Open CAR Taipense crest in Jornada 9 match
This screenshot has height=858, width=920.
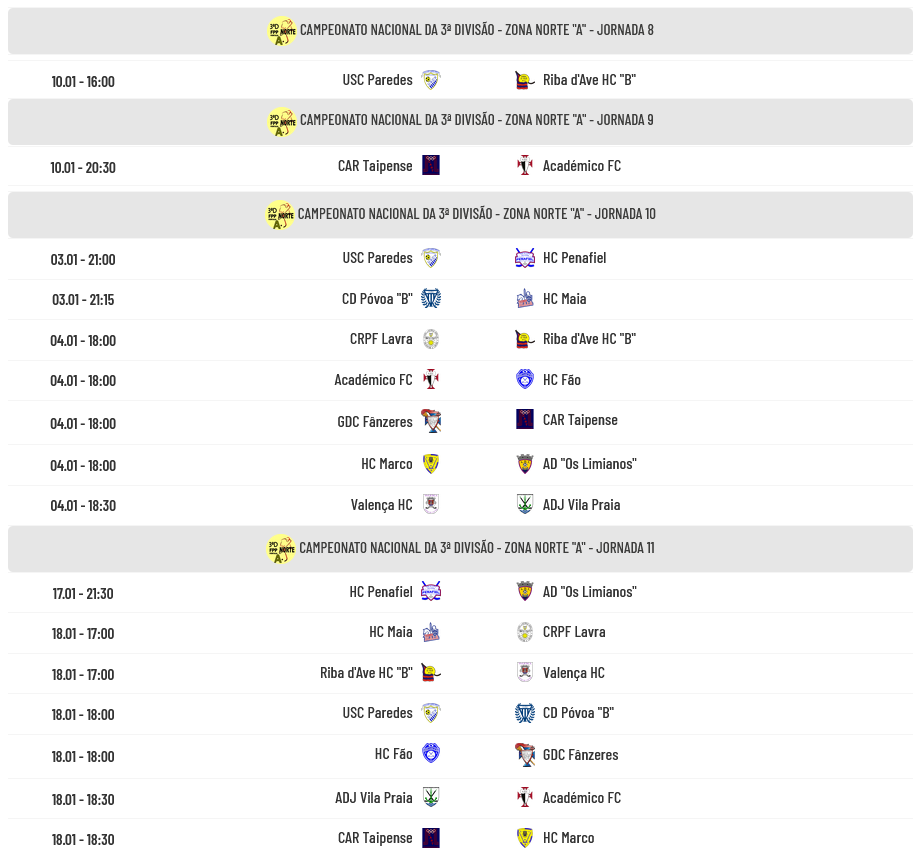[431, 166]
